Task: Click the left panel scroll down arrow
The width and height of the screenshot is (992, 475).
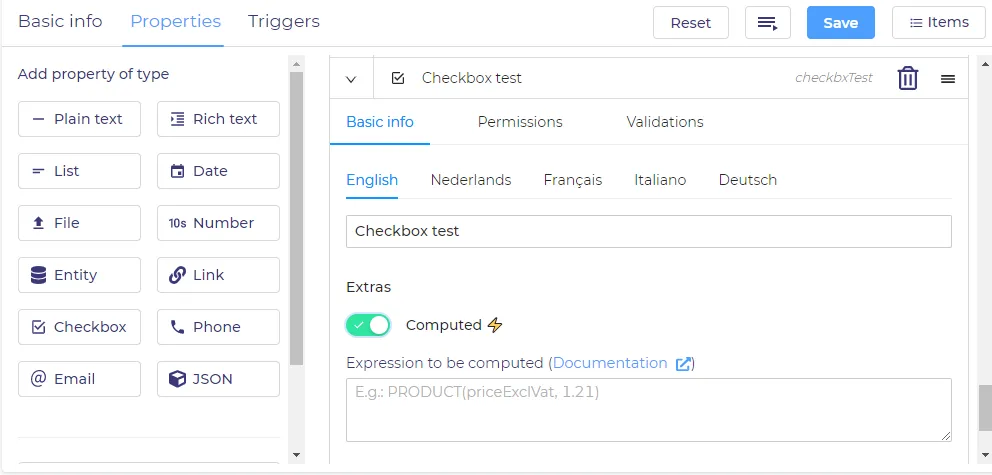Action: click(x=296, y=455)
